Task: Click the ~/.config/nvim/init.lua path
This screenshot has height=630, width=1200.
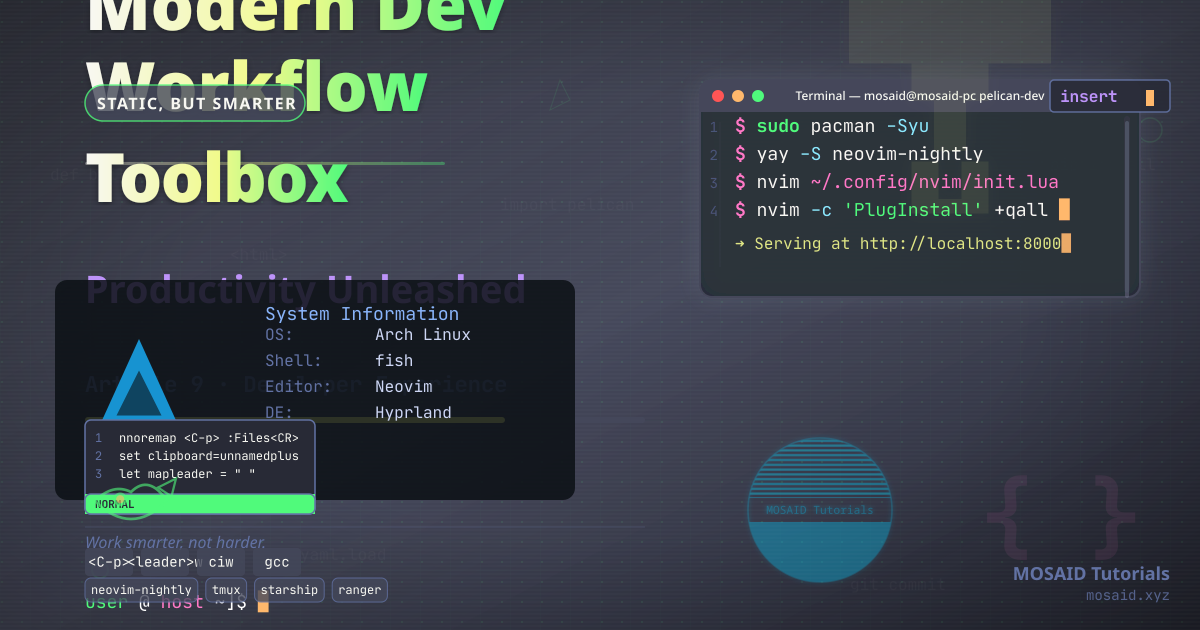Action: 933,182
